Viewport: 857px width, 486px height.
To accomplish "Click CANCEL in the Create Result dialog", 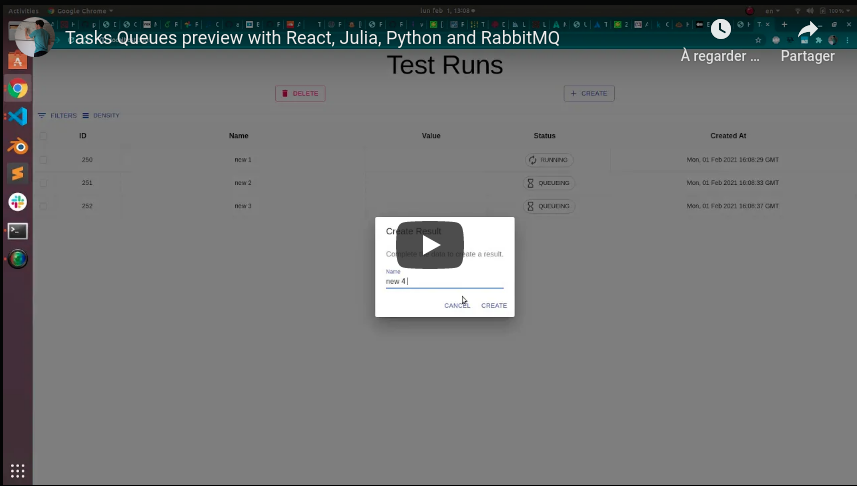I will tap(457, 306).
